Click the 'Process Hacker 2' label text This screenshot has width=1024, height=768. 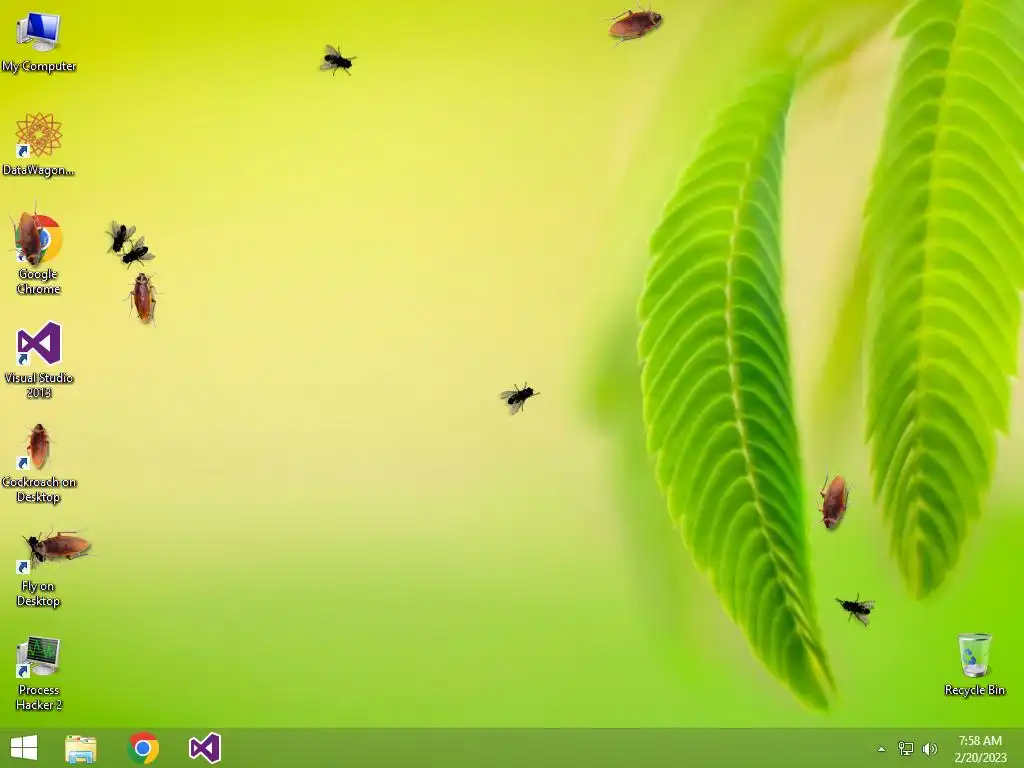(39, 697)
